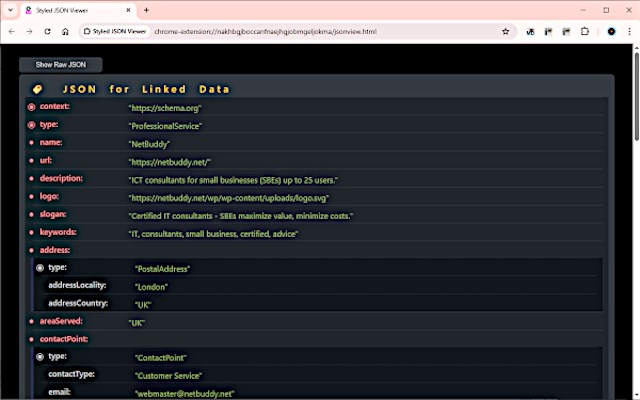The height and width of the screenshot is (400, 640).
Task: Toggle the top-level type key bullet
Action: tap(31, 125)
